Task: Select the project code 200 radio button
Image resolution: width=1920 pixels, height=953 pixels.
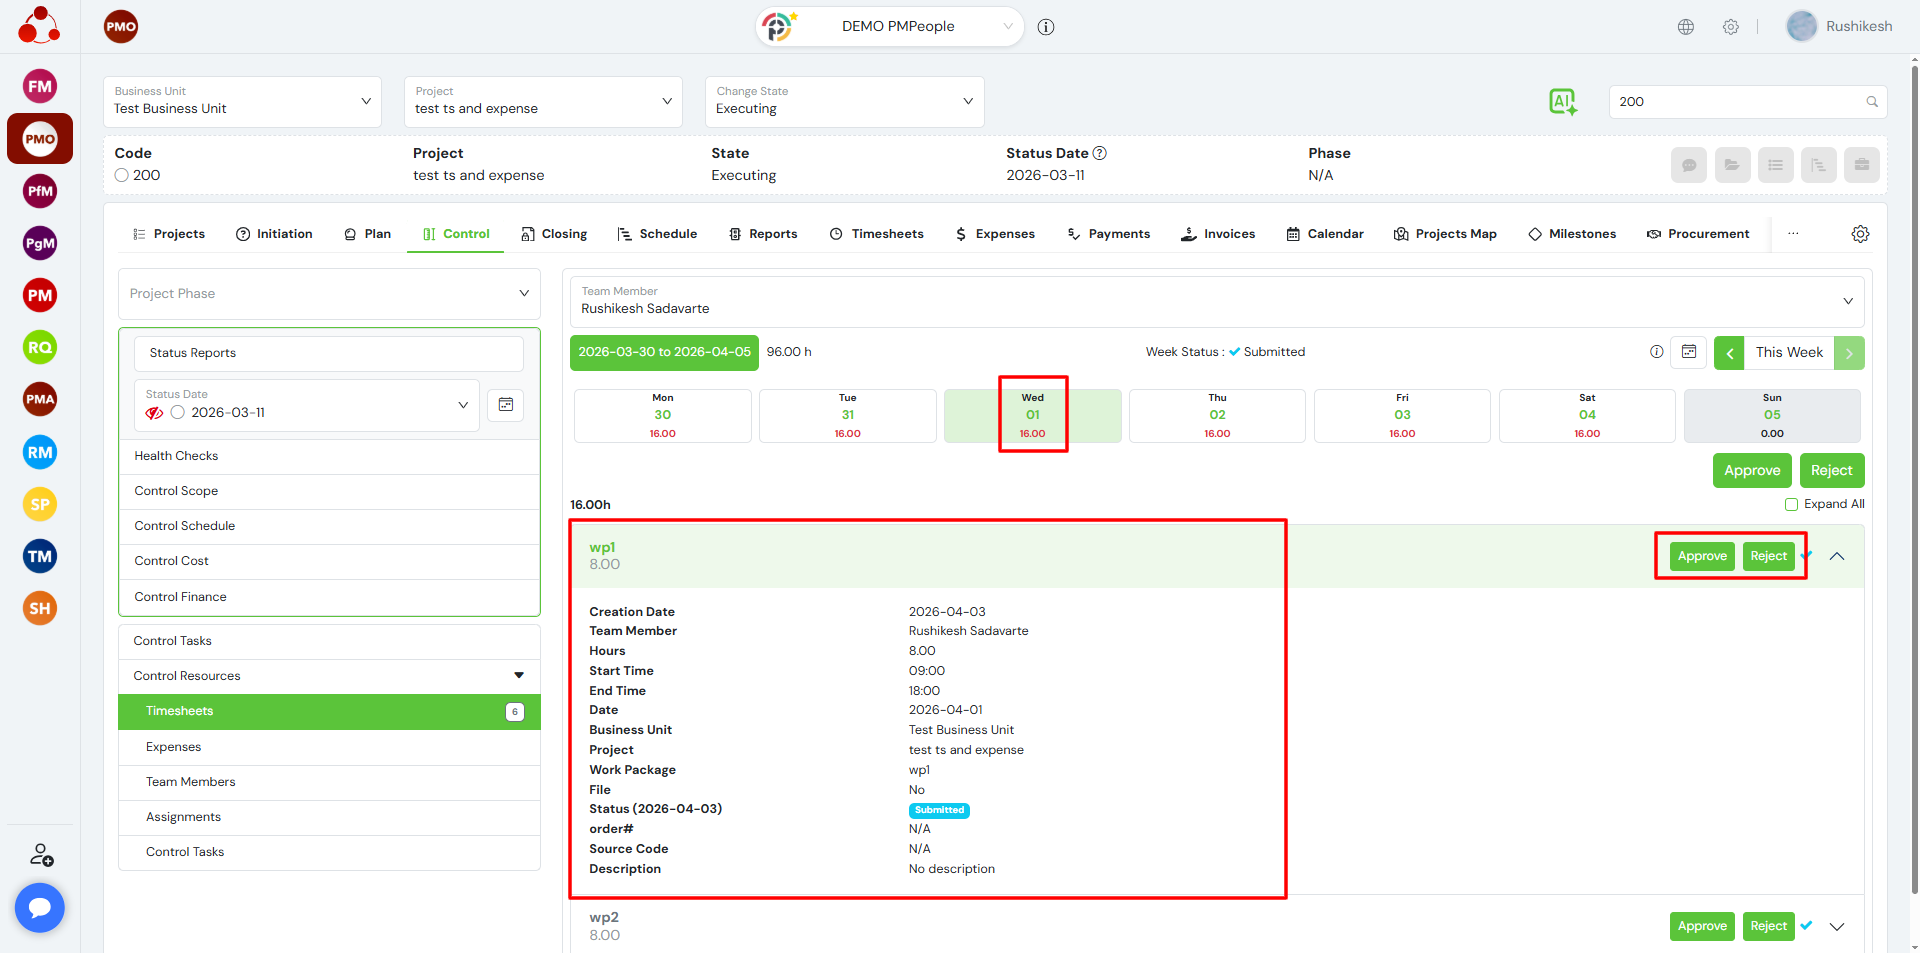Action: point(122,175)
